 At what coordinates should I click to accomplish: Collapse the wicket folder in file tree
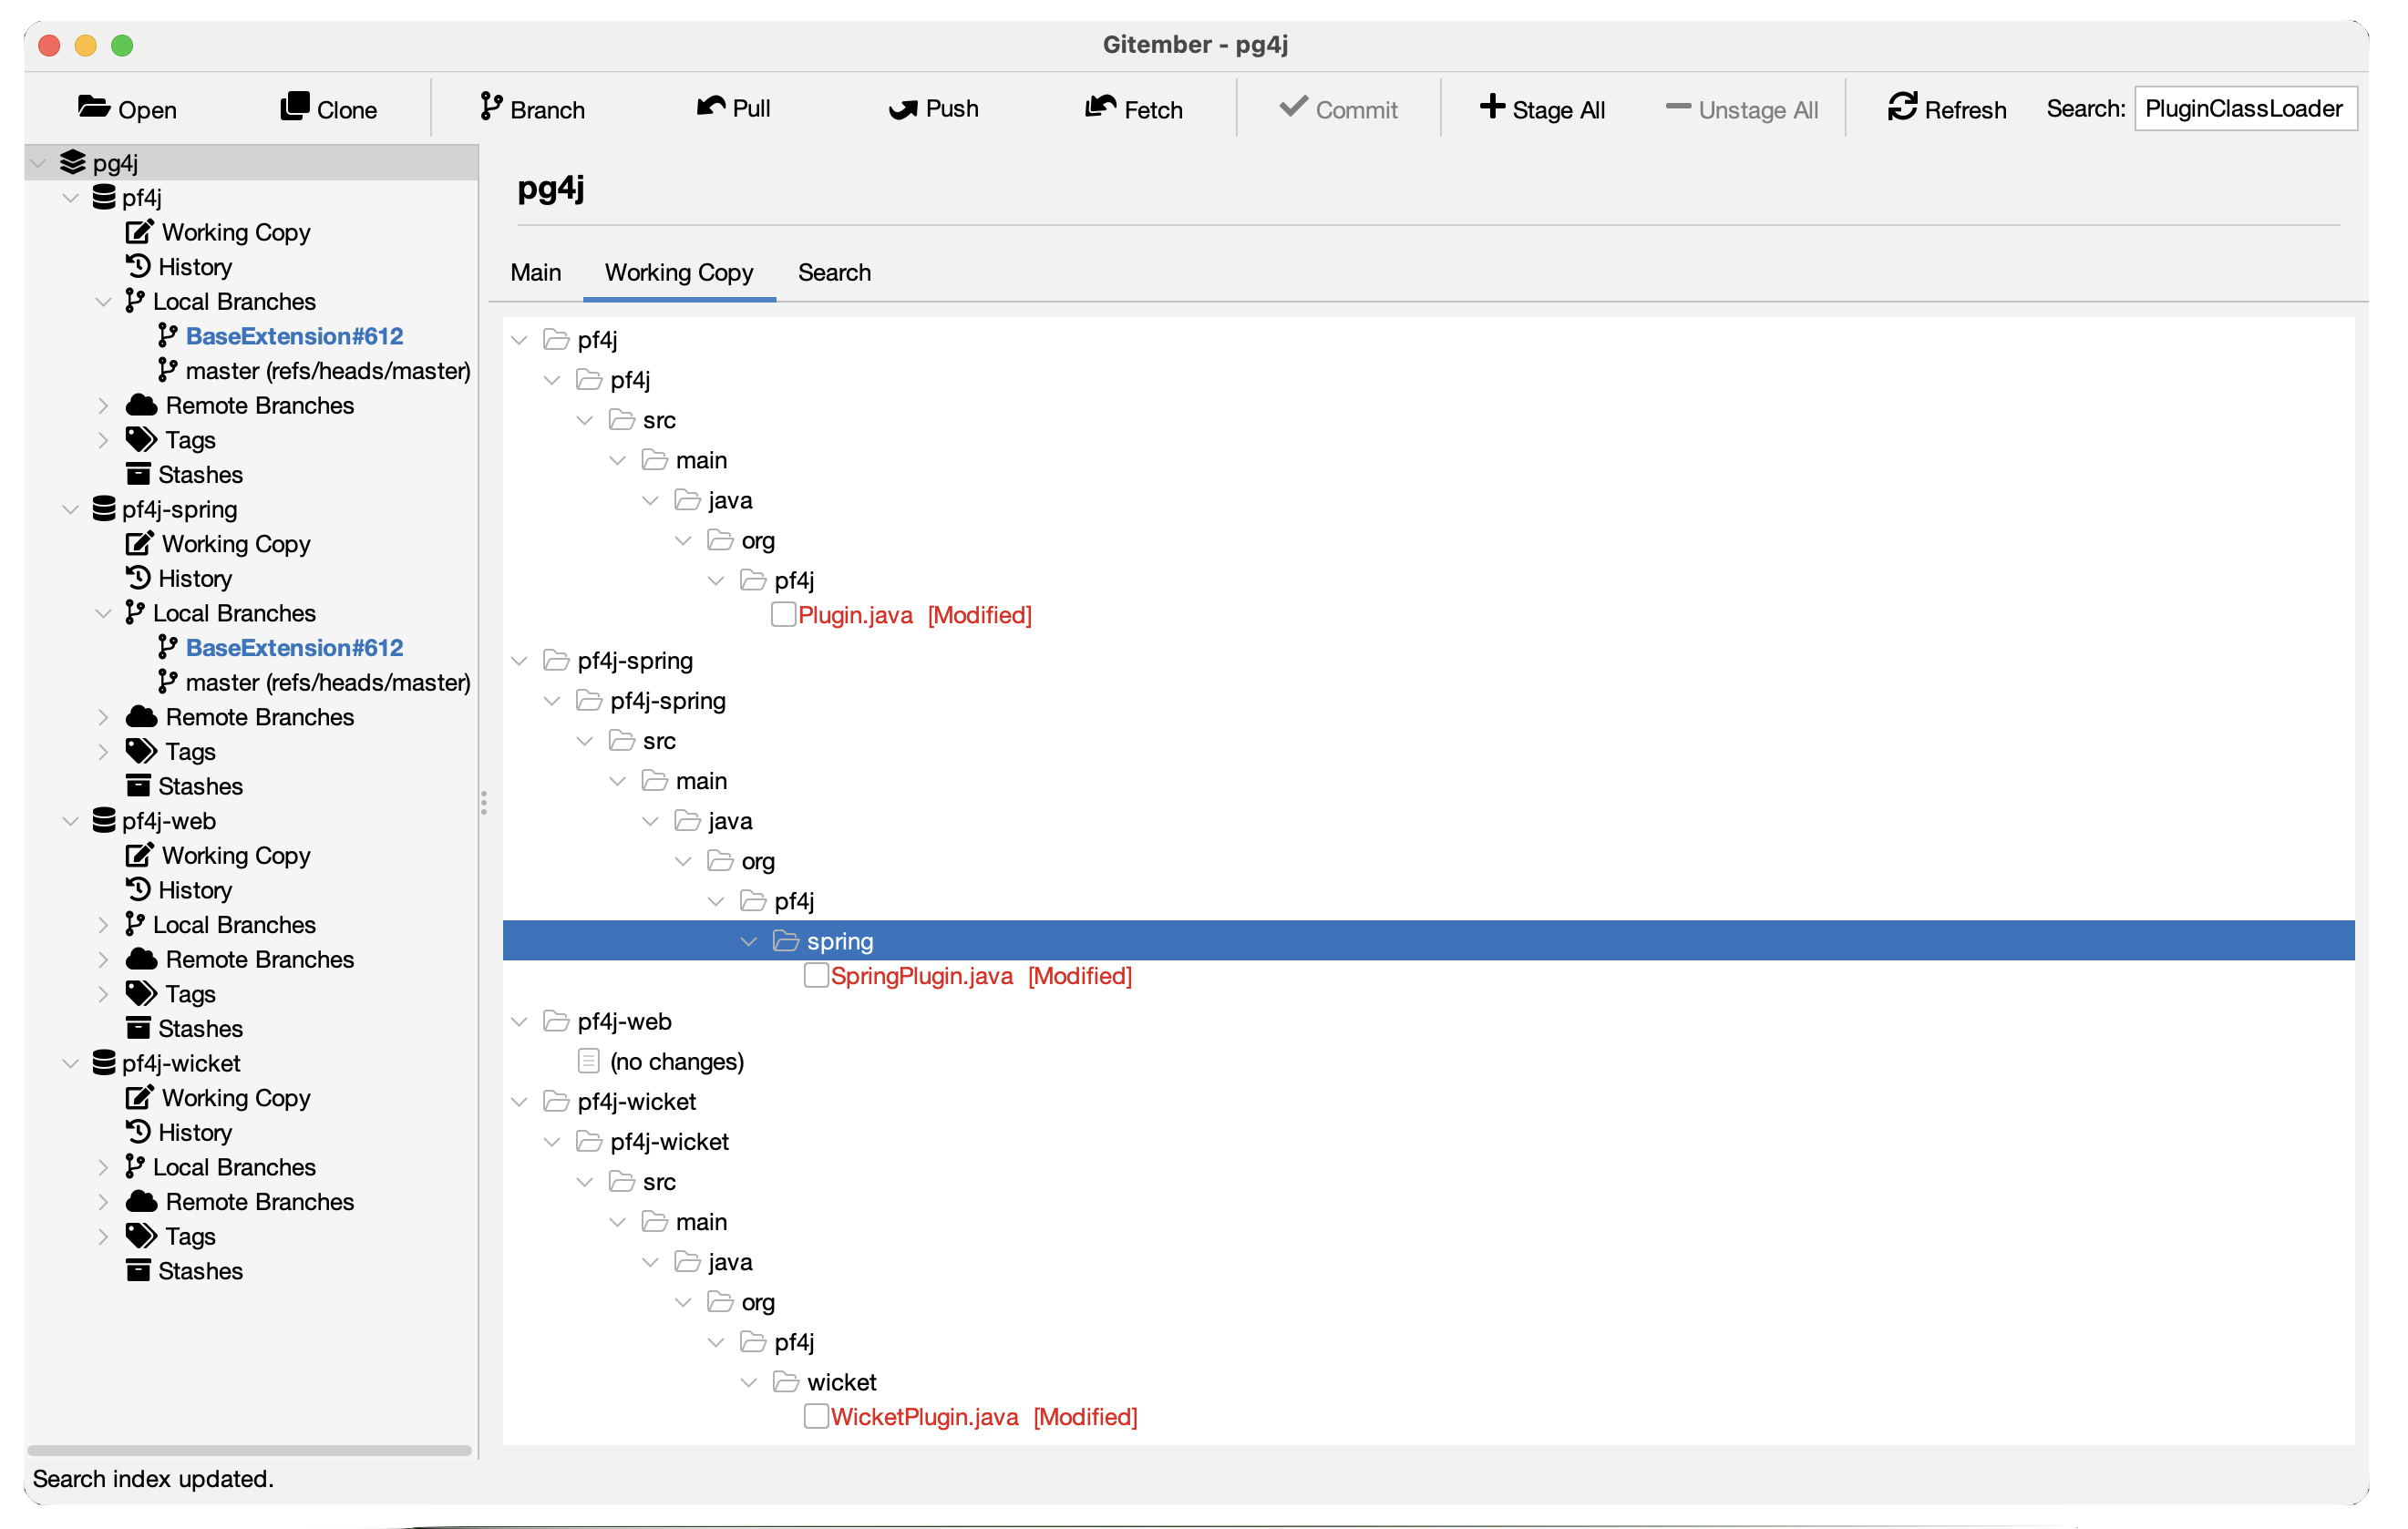click(x=749, y=1383)
